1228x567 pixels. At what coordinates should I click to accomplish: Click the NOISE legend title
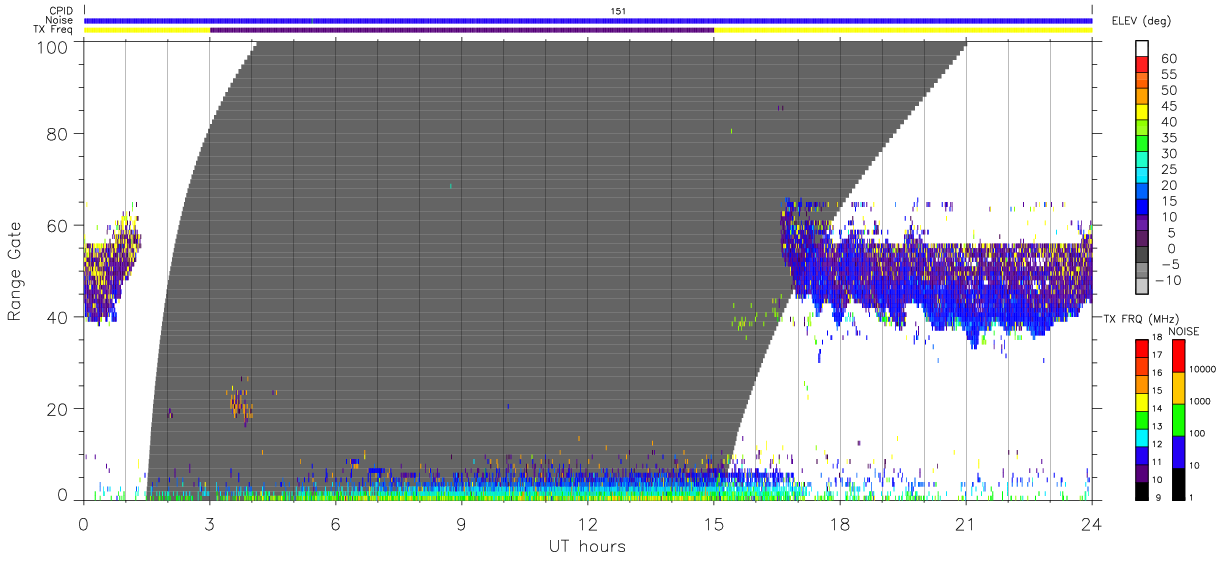click(x=1184, y=331)
